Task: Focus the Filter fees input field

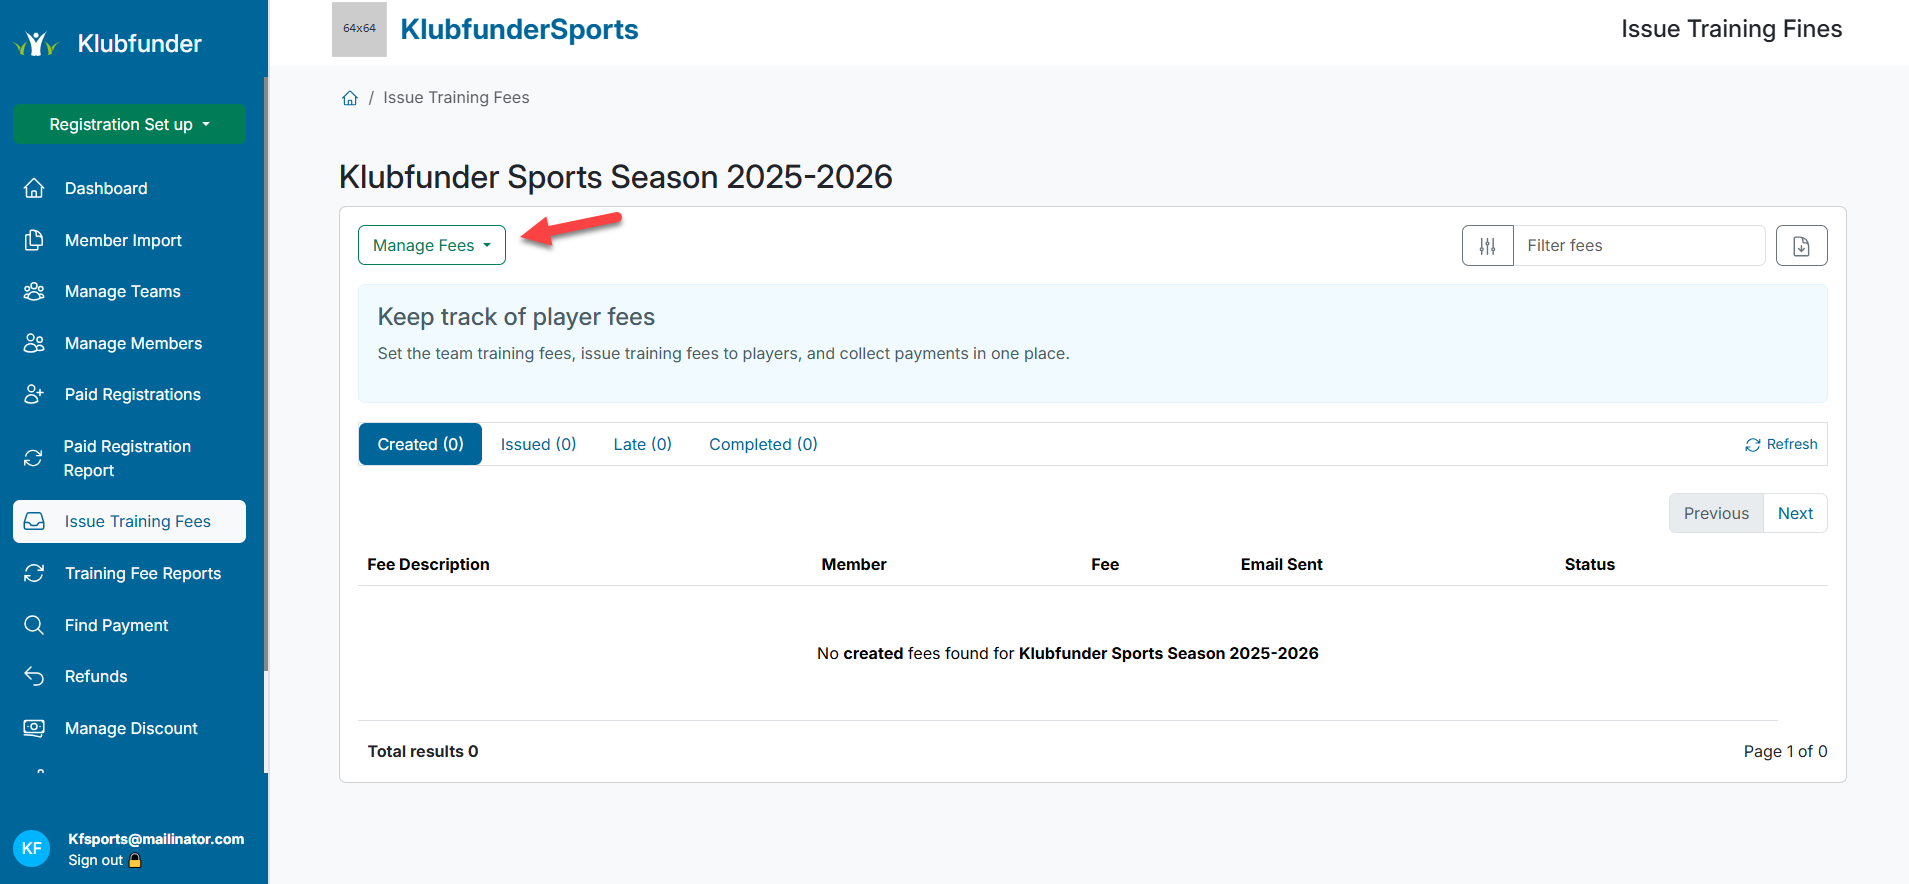Action: click(x=1639, y=246)
